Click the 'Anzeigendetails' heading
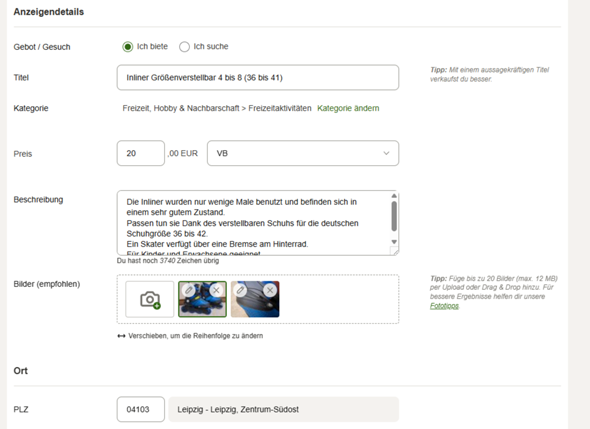Image resolution: width=590 pixels, height=429 pixels. (49, 12)
